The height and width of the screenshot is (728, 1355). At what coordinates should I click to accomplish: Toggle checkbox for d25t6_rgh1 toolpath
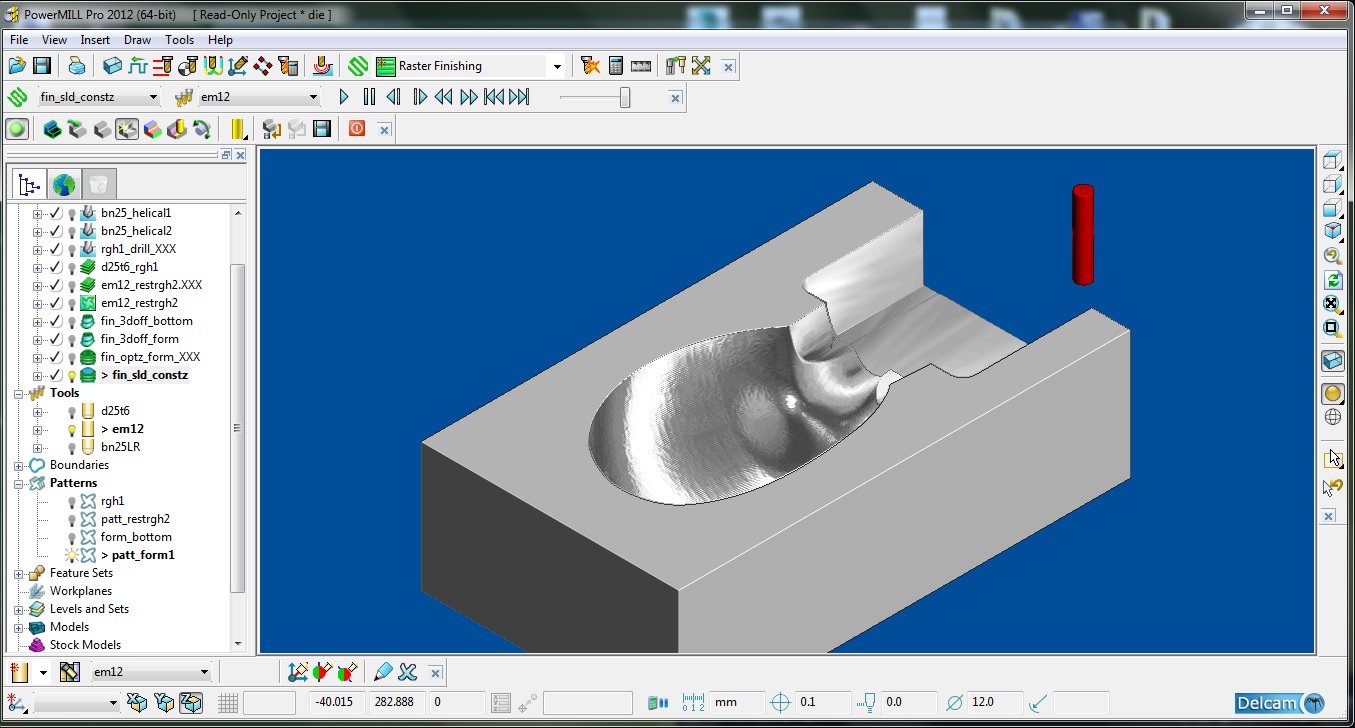(x=56, y=267)
